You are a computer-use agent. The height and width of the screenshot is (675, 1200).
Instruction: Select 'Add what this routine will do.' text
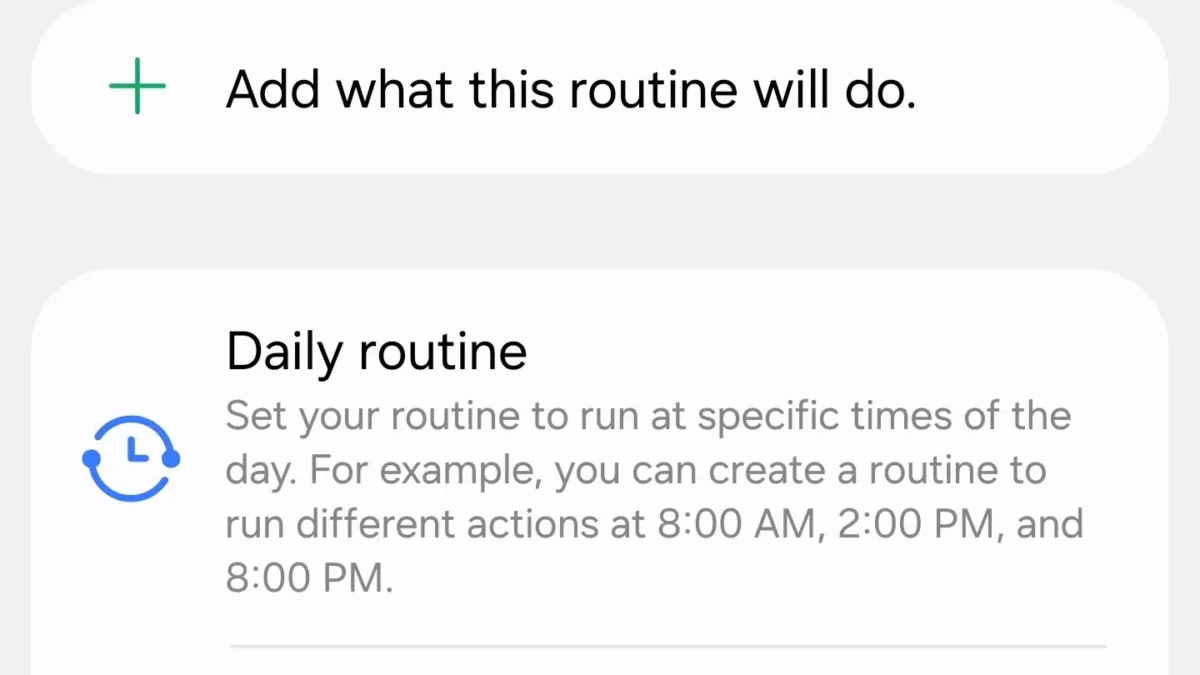pos(571,91)
